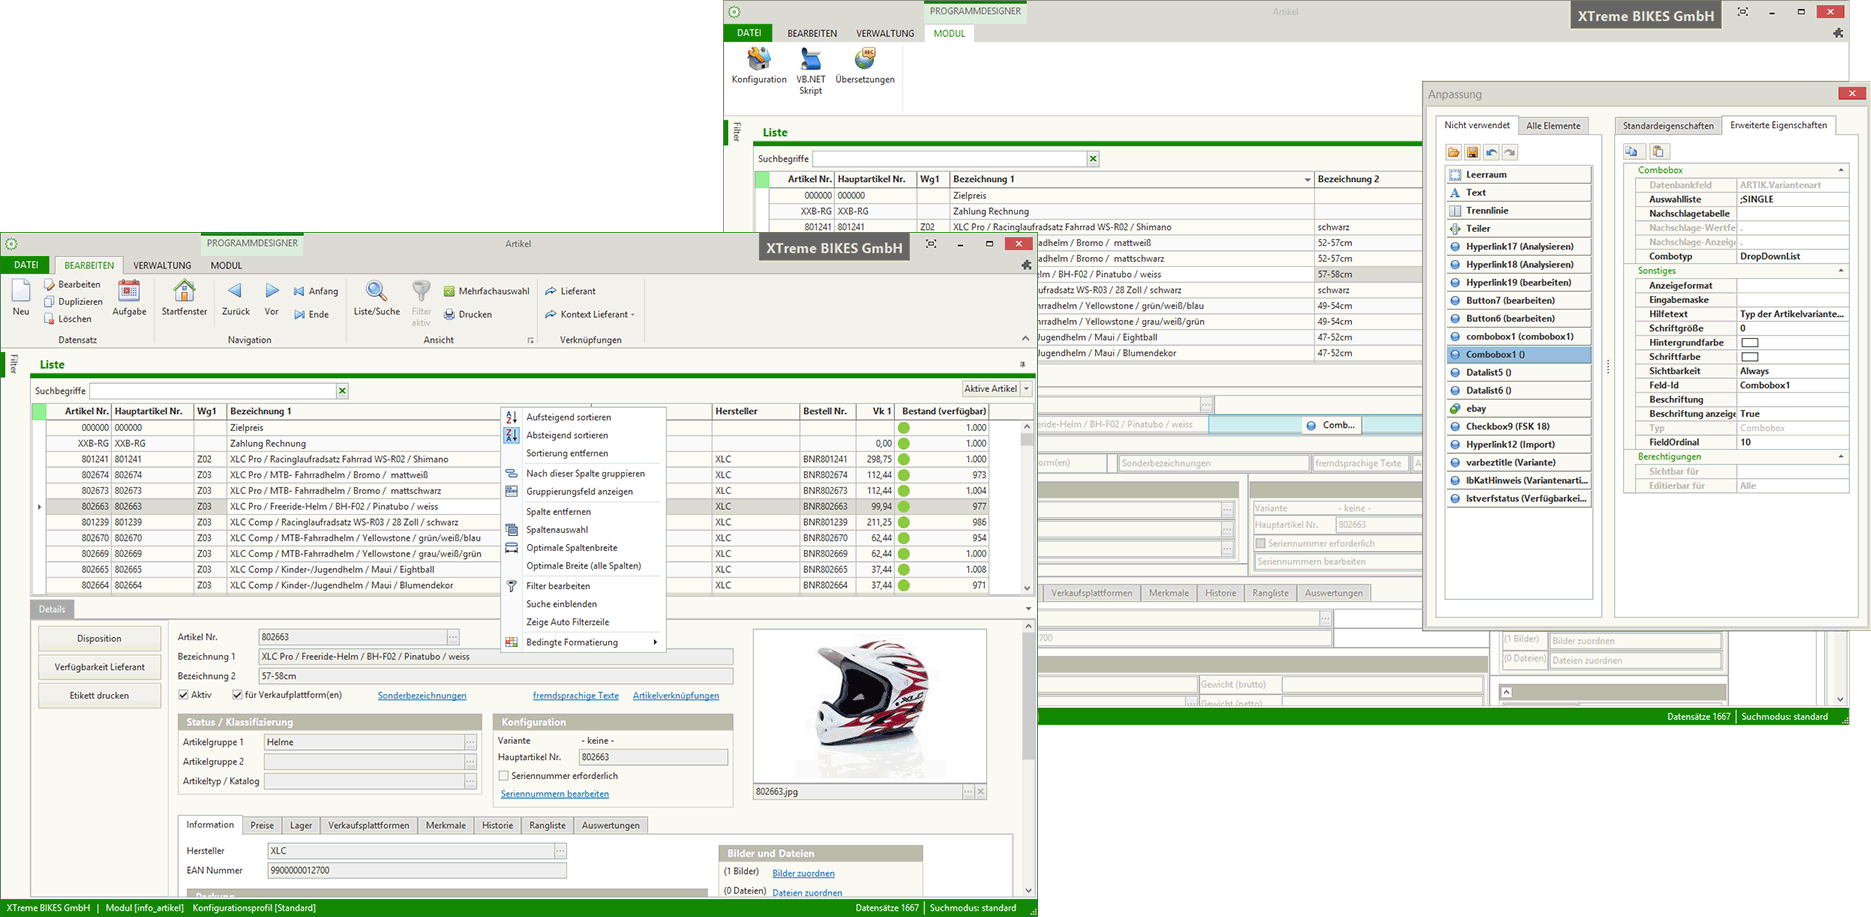Viewport: 1871px width, 917px height.
Task: Click in the EAN Nummer field
Action: coord(416,871)
